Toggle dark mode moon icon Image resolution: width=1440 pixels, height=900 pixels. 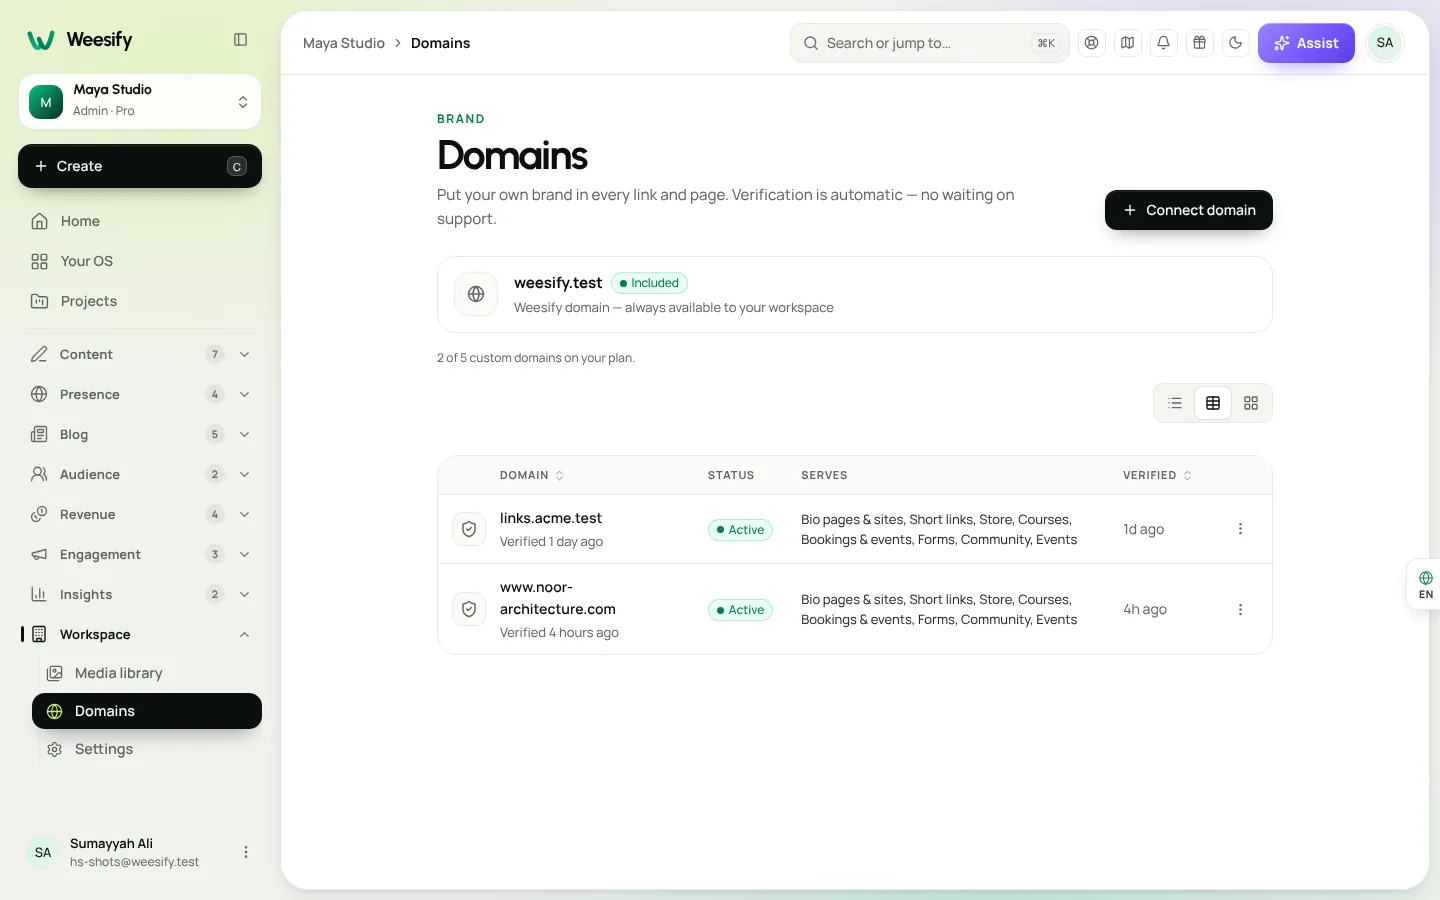tap(1236, 43)
